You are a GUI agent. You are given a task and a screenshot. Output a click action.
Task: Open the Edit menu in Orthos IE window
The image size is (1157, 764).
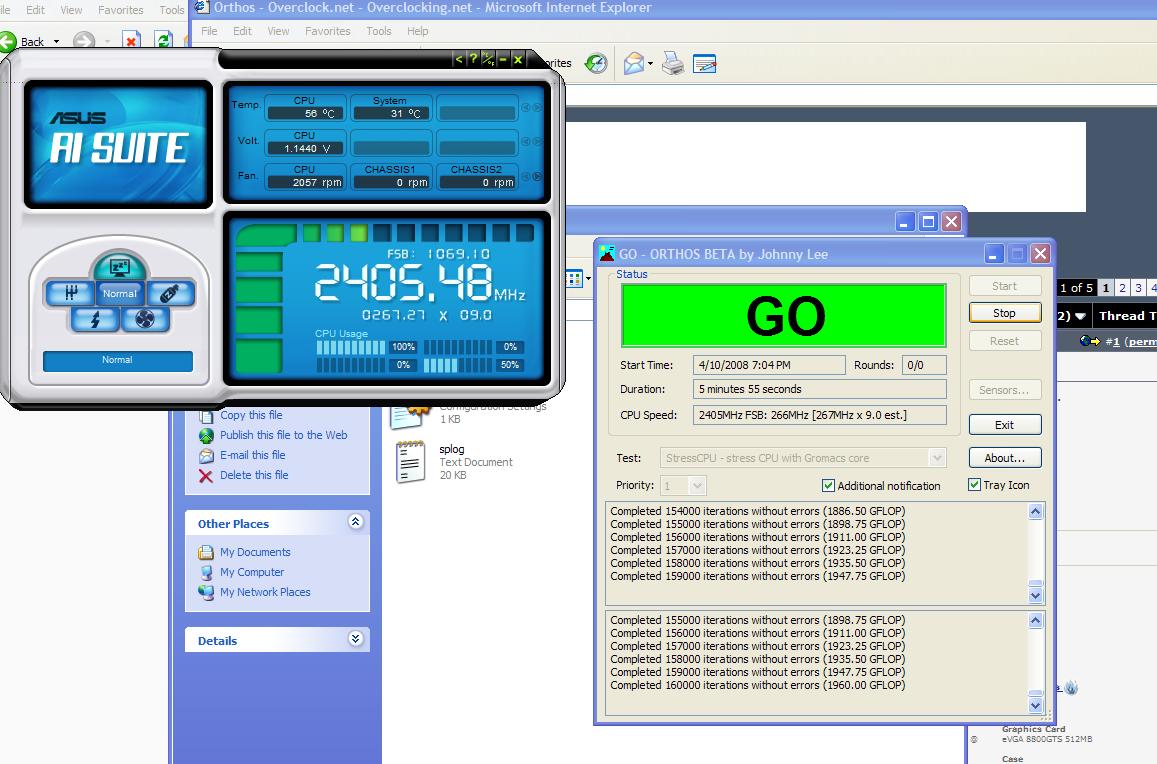(242, 31)
